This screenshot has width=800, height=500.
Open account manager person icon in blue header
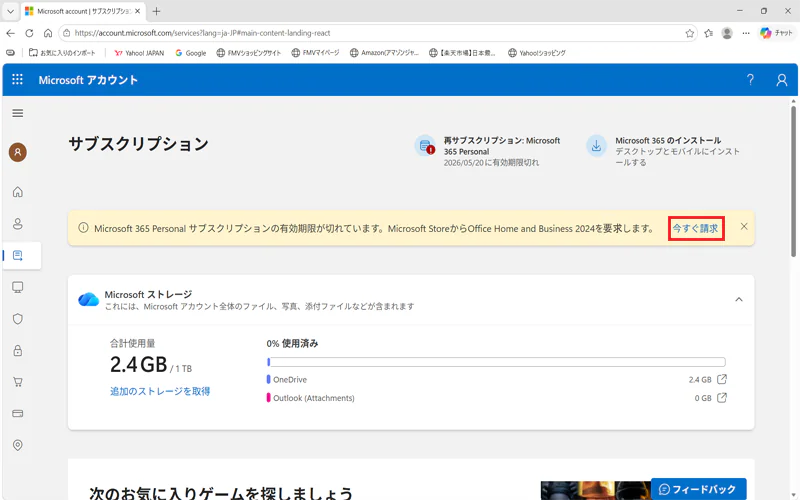click(782, 80)
